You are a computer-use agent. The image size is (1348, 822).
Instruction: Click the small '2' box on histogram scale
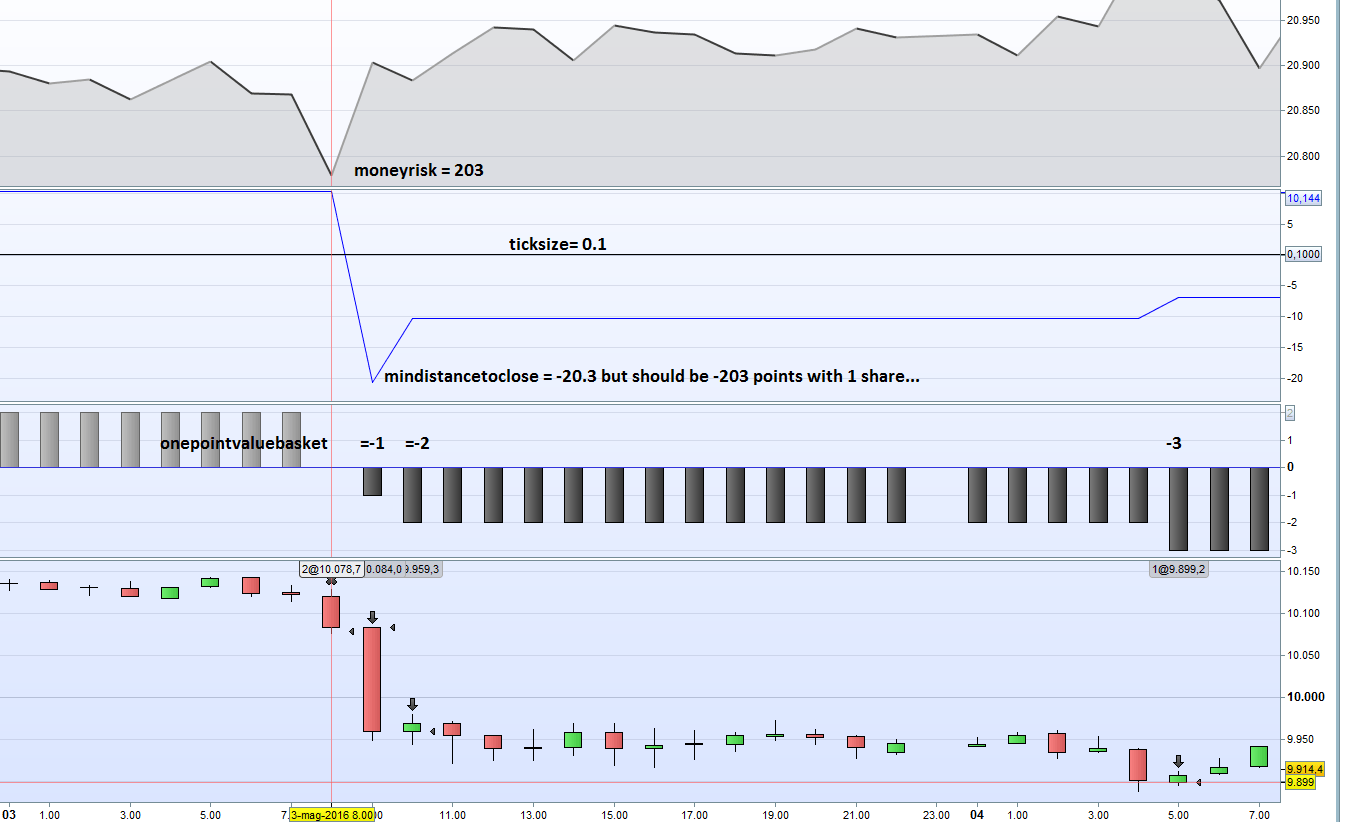[x=1290, y=413]
